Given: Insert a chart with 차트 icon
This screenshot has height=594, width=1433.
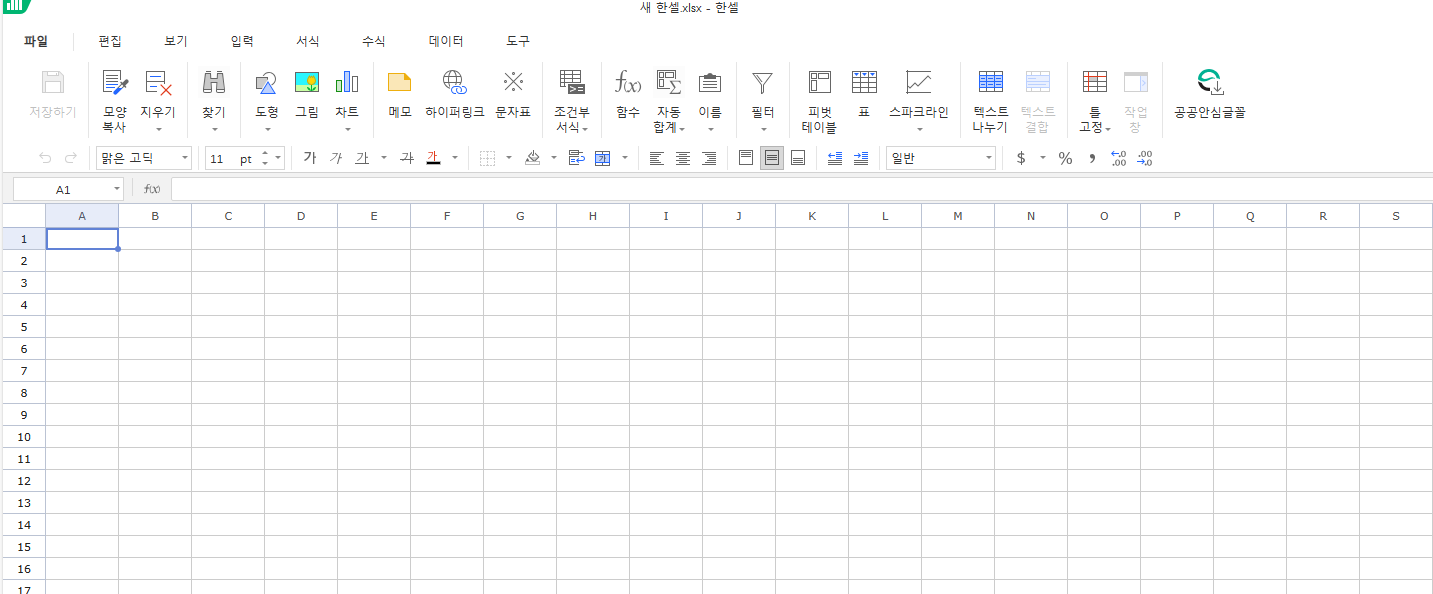Looking at the screenshot, I should [347, 82].
